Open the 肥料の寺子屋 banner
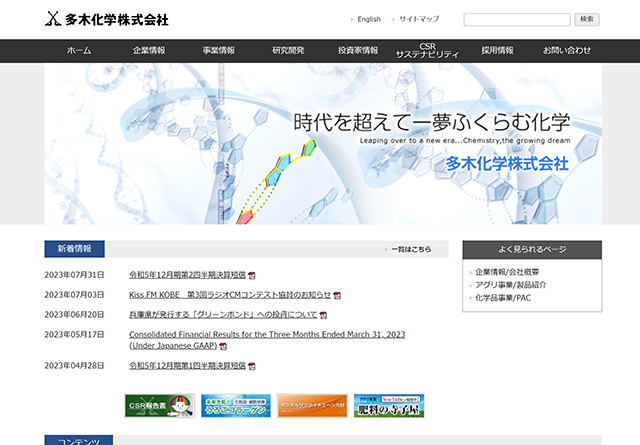Viewport: 640px width, 445px height. click(388, 405)
